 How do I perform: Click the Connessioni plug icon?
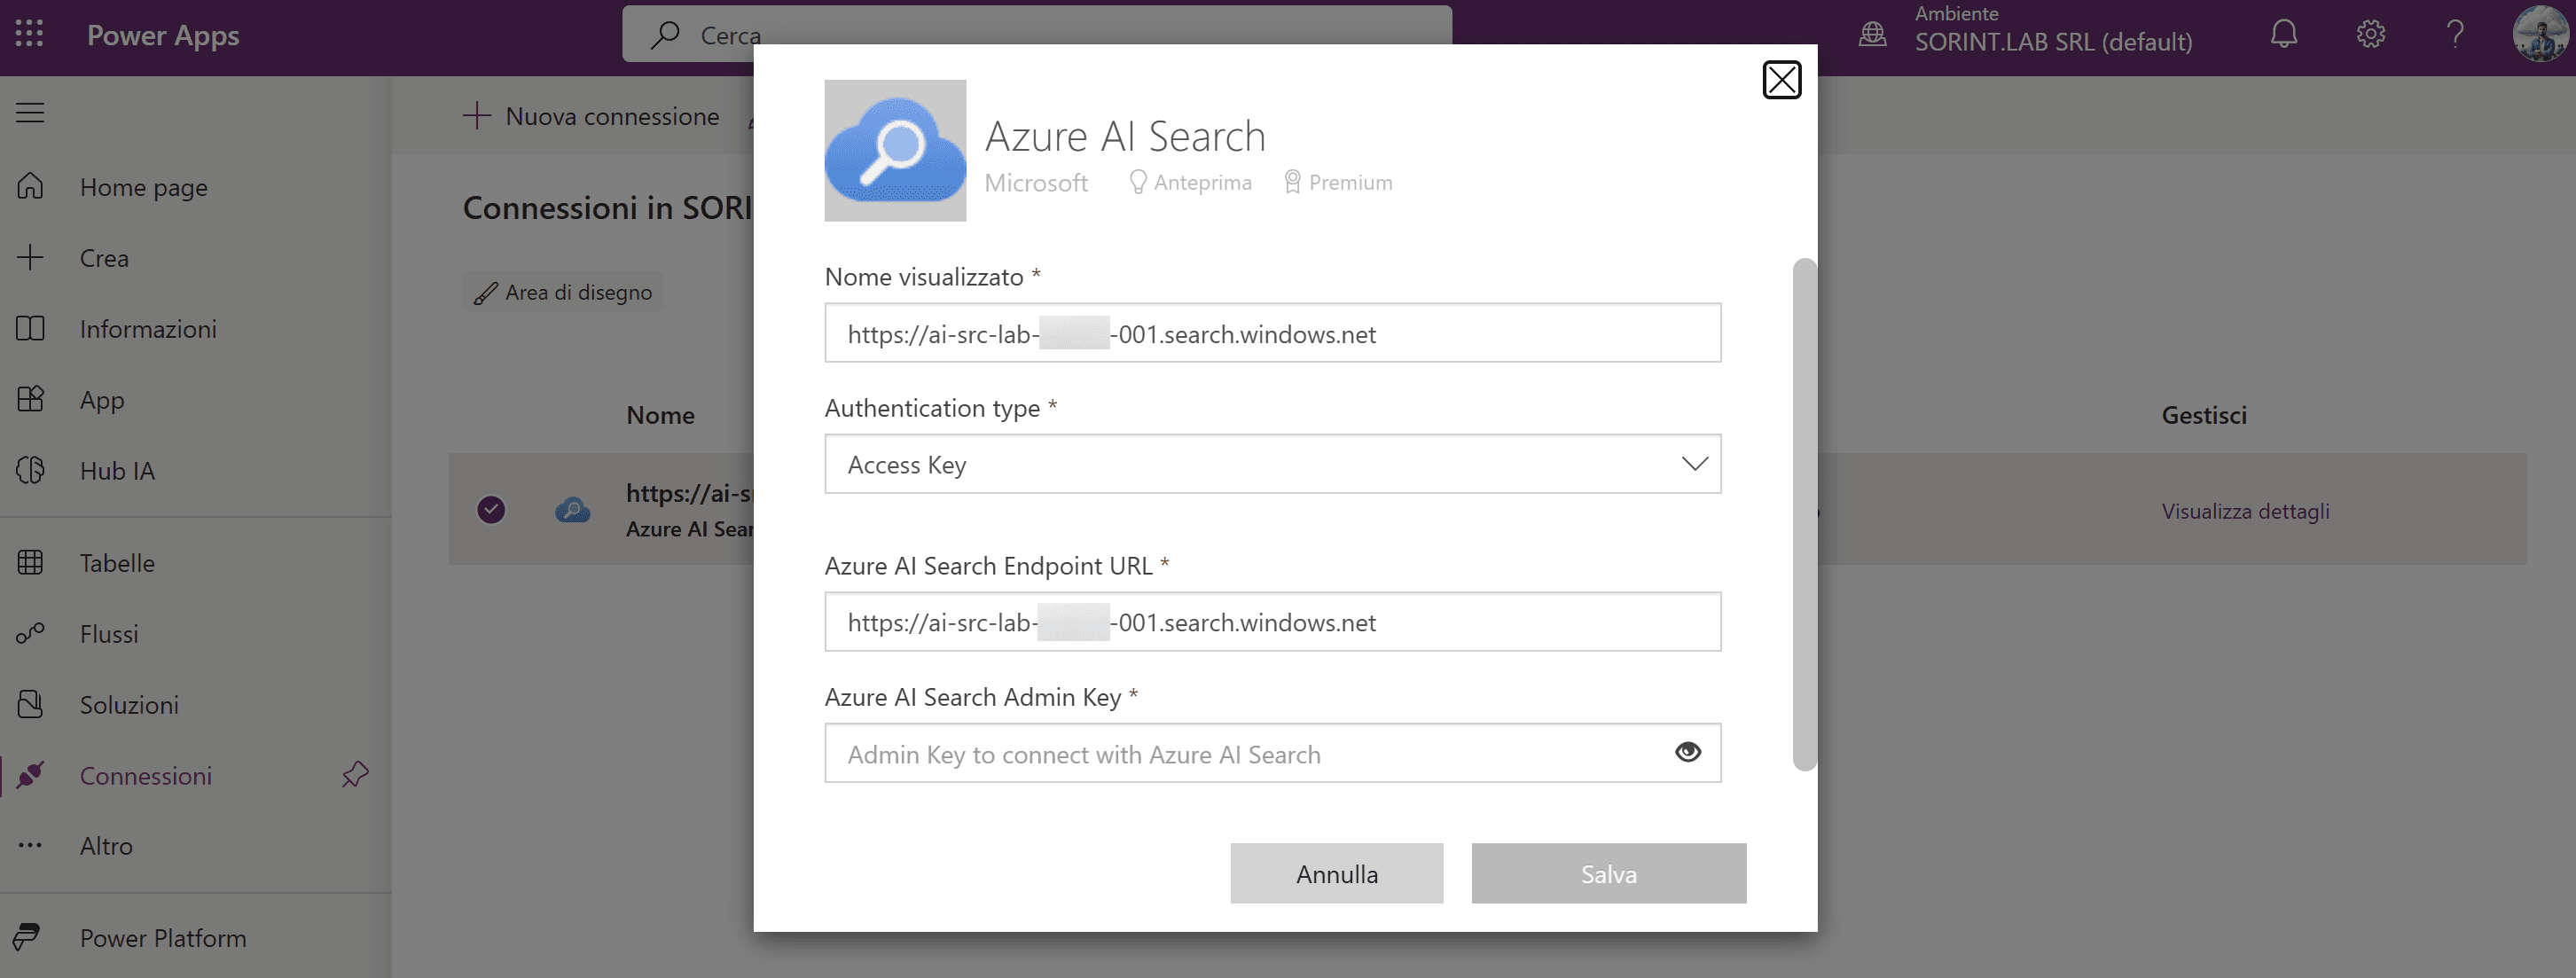(30, 775)
